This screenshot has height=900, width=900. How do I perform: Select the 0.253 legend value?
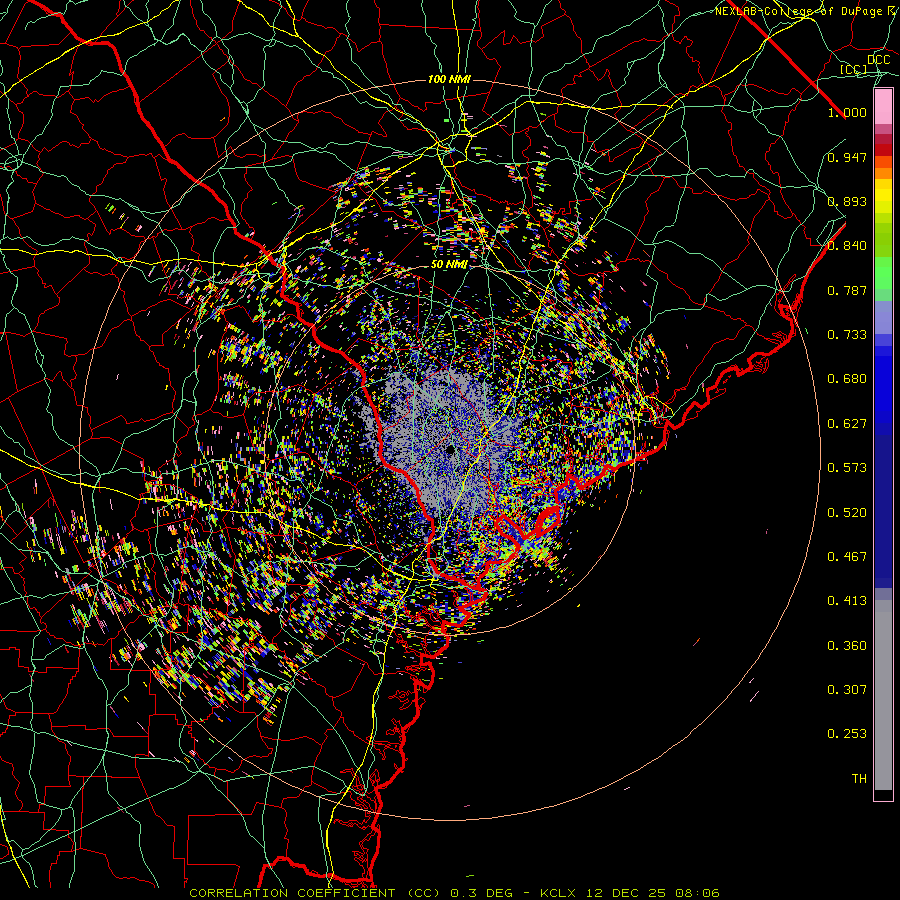tap(847, 734)
